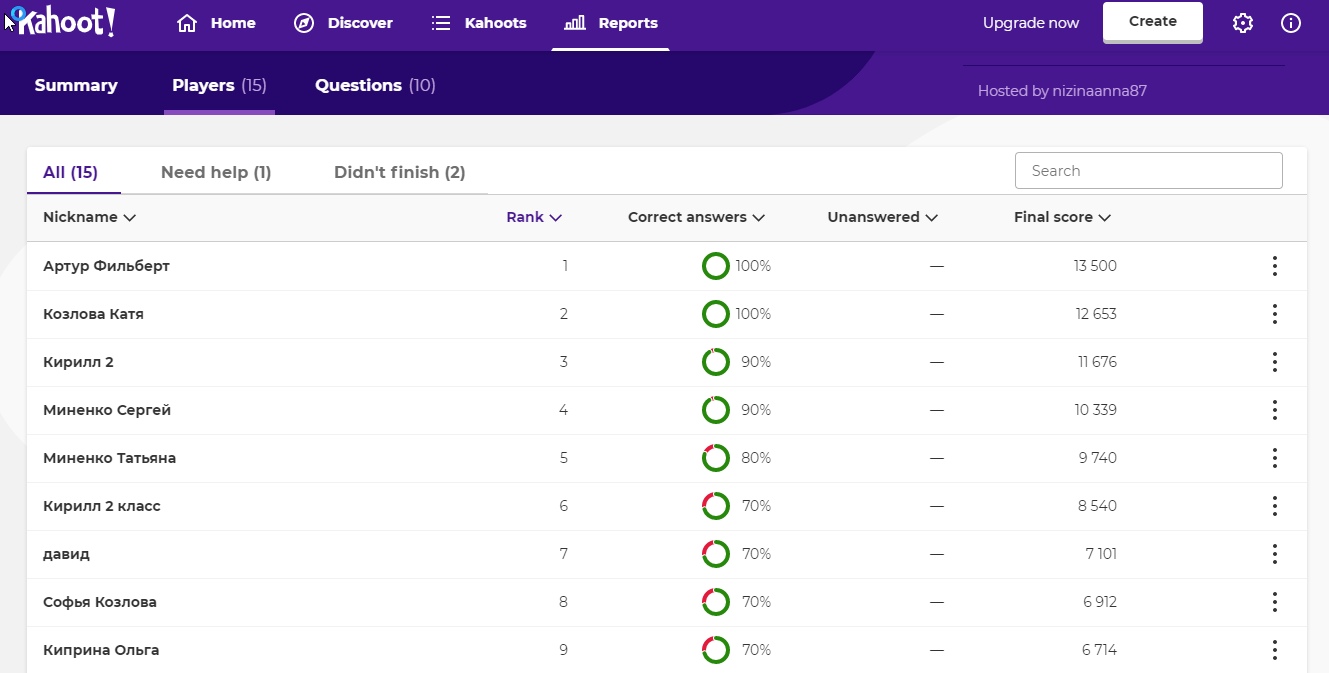Click the Create button
The height and width of the screenshot is (673, 1329).
tap(1152, 22)
